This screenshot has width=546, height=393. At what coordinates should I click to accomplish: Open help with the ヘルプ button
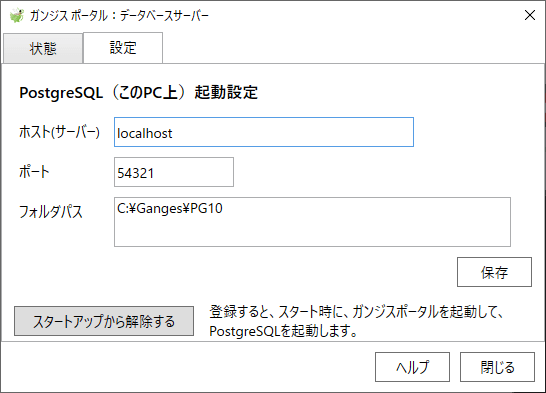412,367
